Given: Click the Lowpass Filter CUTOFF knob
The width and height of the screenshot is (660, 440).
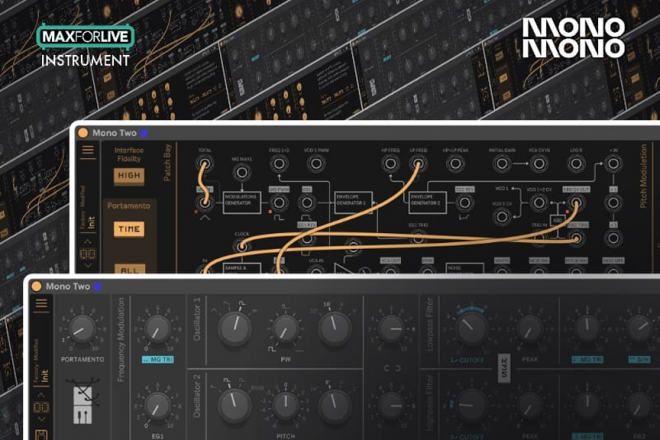Looking at the screenshot, I should pos(471,330).
